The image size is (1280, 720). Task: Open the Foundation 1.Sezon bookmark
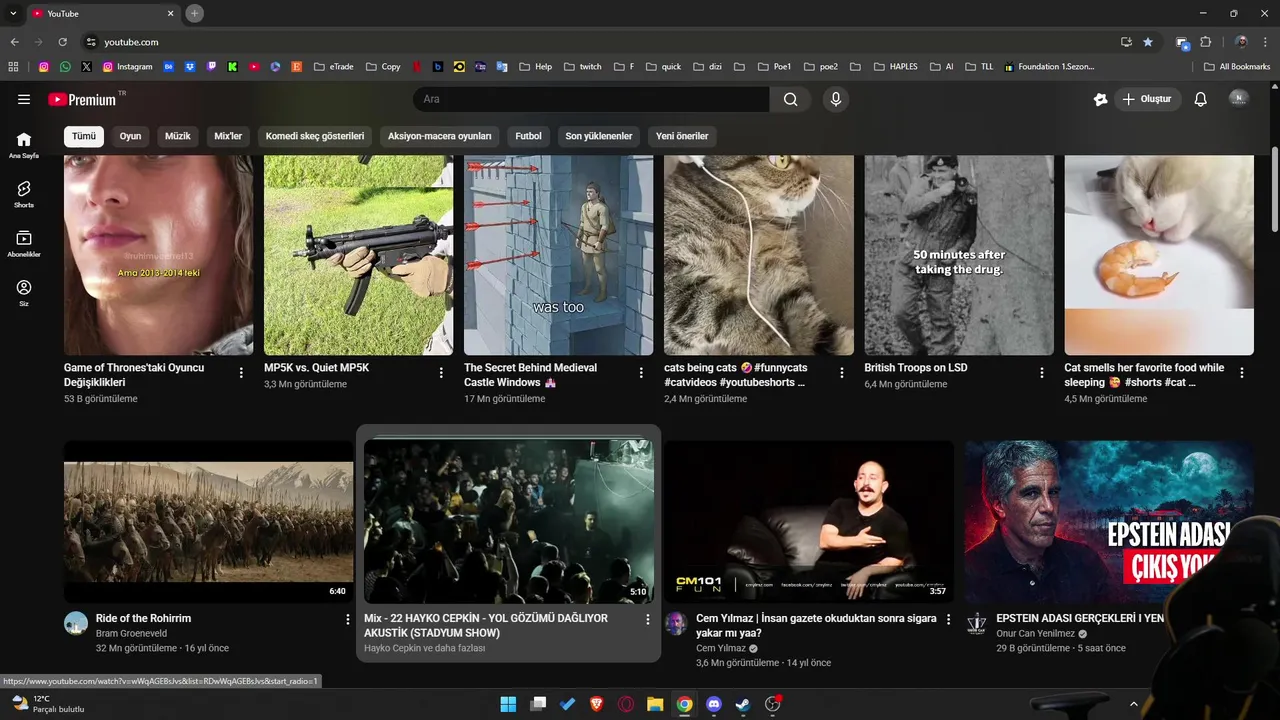[1049, 67]
